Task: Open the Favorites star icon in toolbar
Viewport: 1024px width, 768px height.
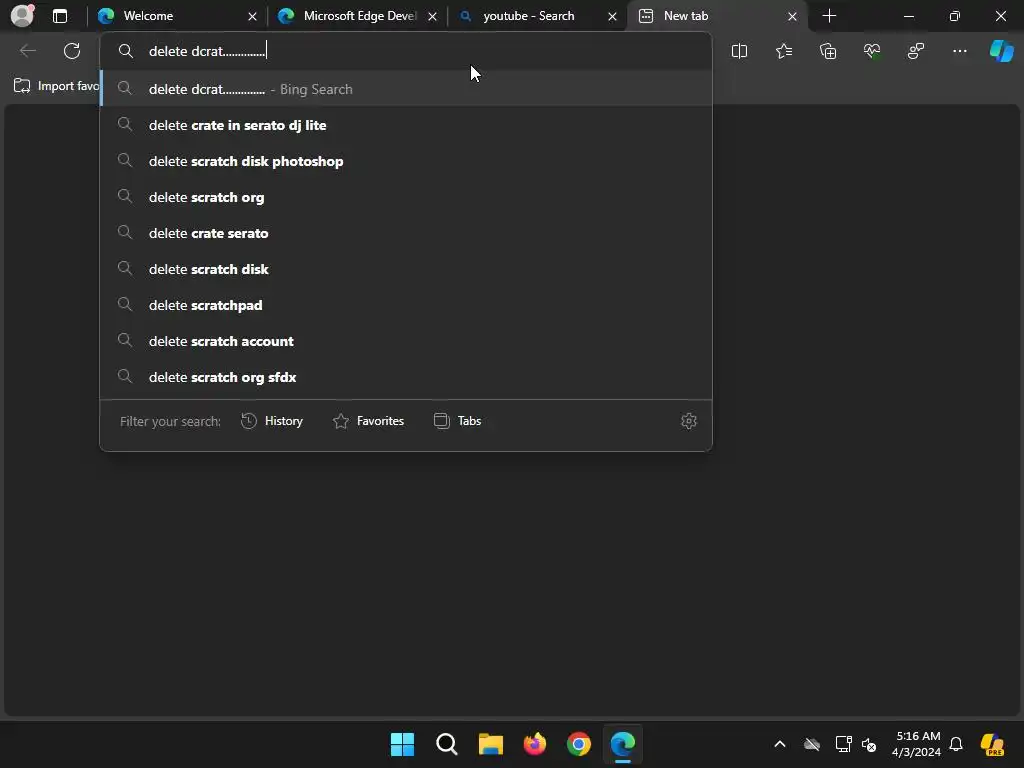Action: tap(784, 51)
